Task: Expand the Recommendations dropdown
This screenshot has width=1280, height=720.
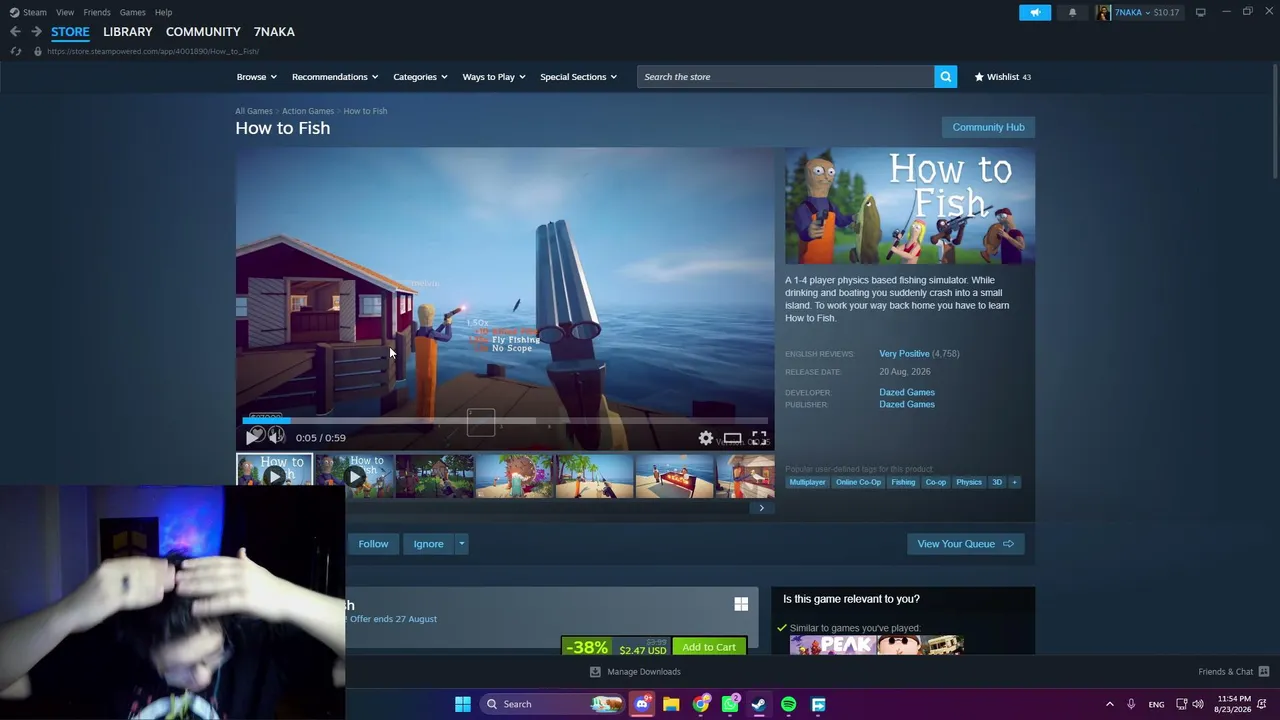Action: 335,77
